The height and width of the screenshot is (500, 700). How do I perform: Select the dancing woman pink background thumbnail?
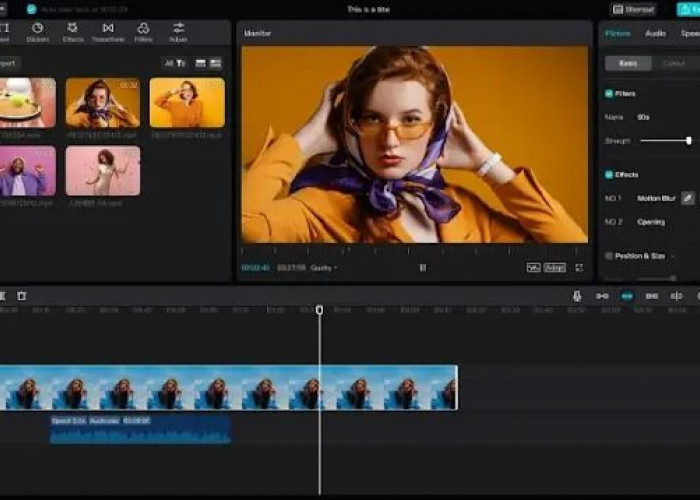pyautogui.click(x=103, y=171)
